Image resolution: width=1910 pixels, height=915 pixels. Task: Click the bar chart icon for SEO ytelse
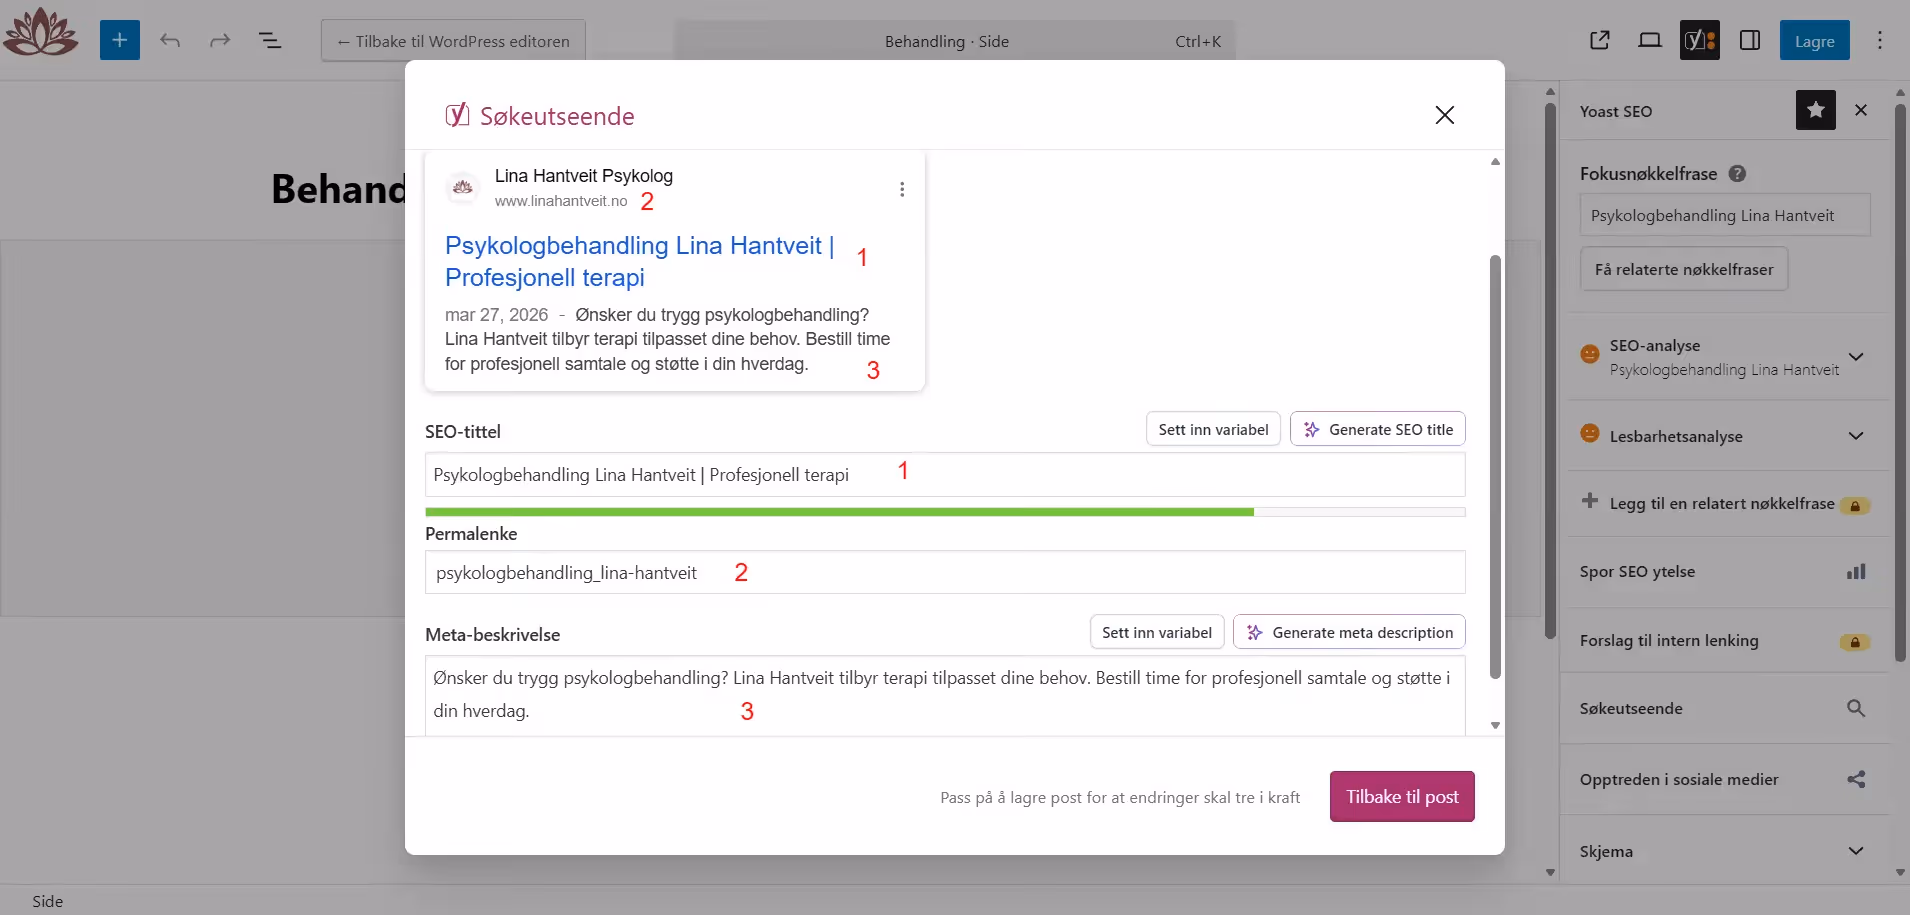(x=1856, y=572)
